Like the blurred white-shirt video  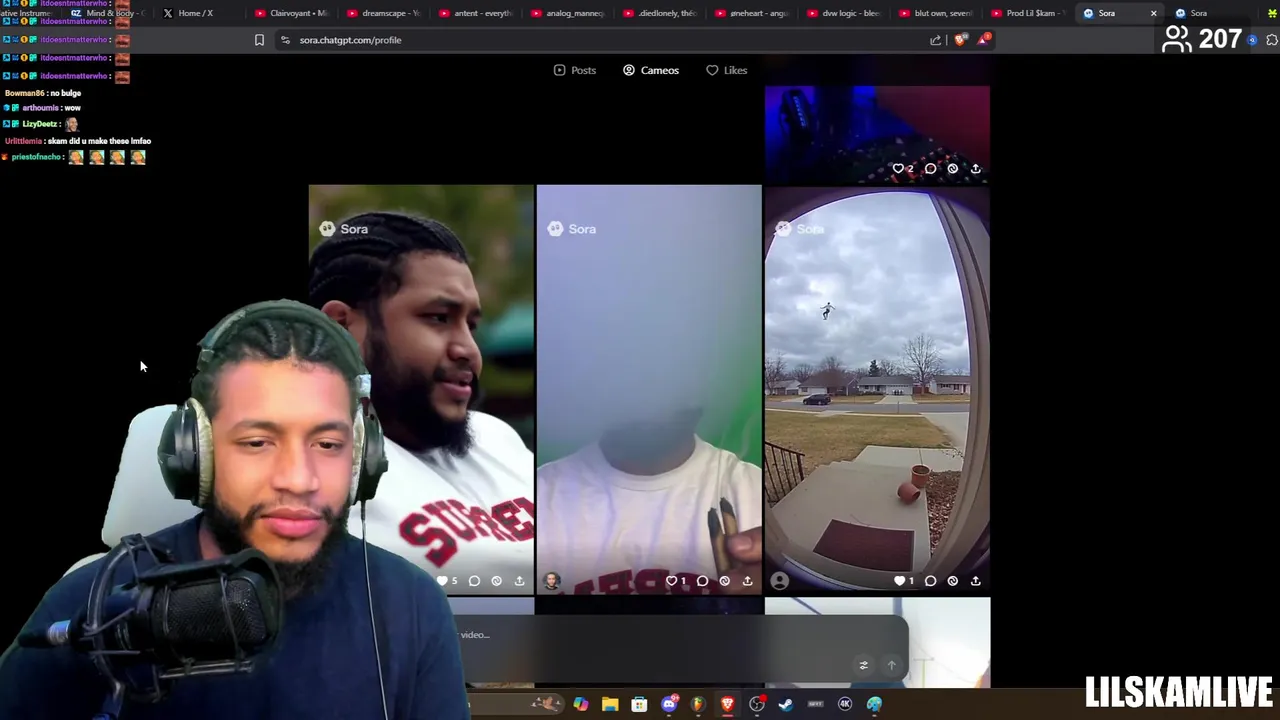671,581
